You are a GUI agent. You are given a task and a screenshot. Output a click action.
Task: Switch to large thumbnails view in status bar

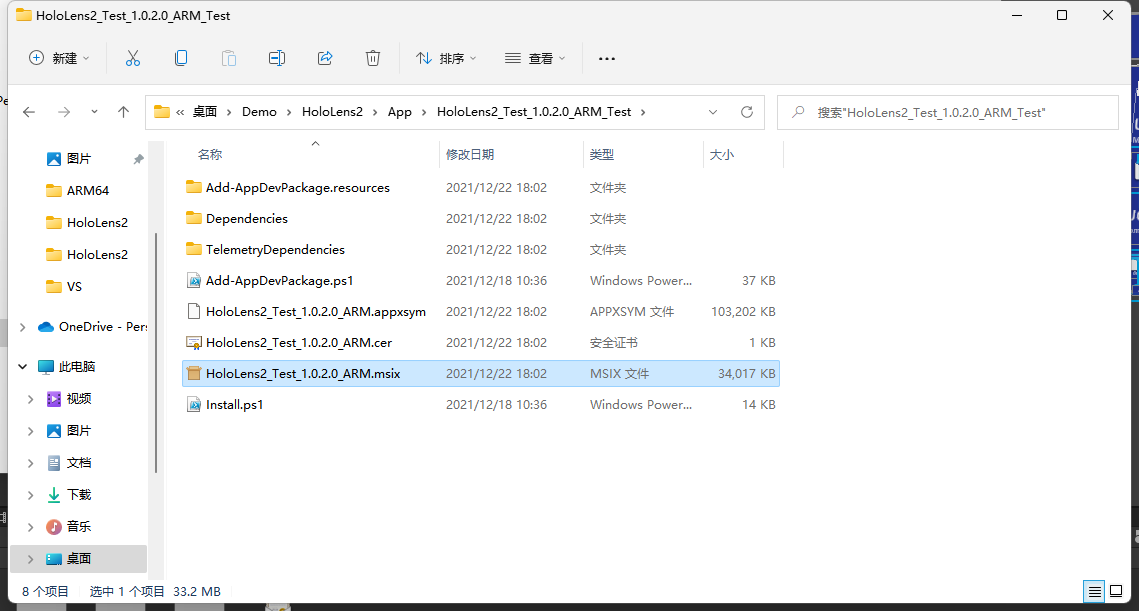(1116, 591)
